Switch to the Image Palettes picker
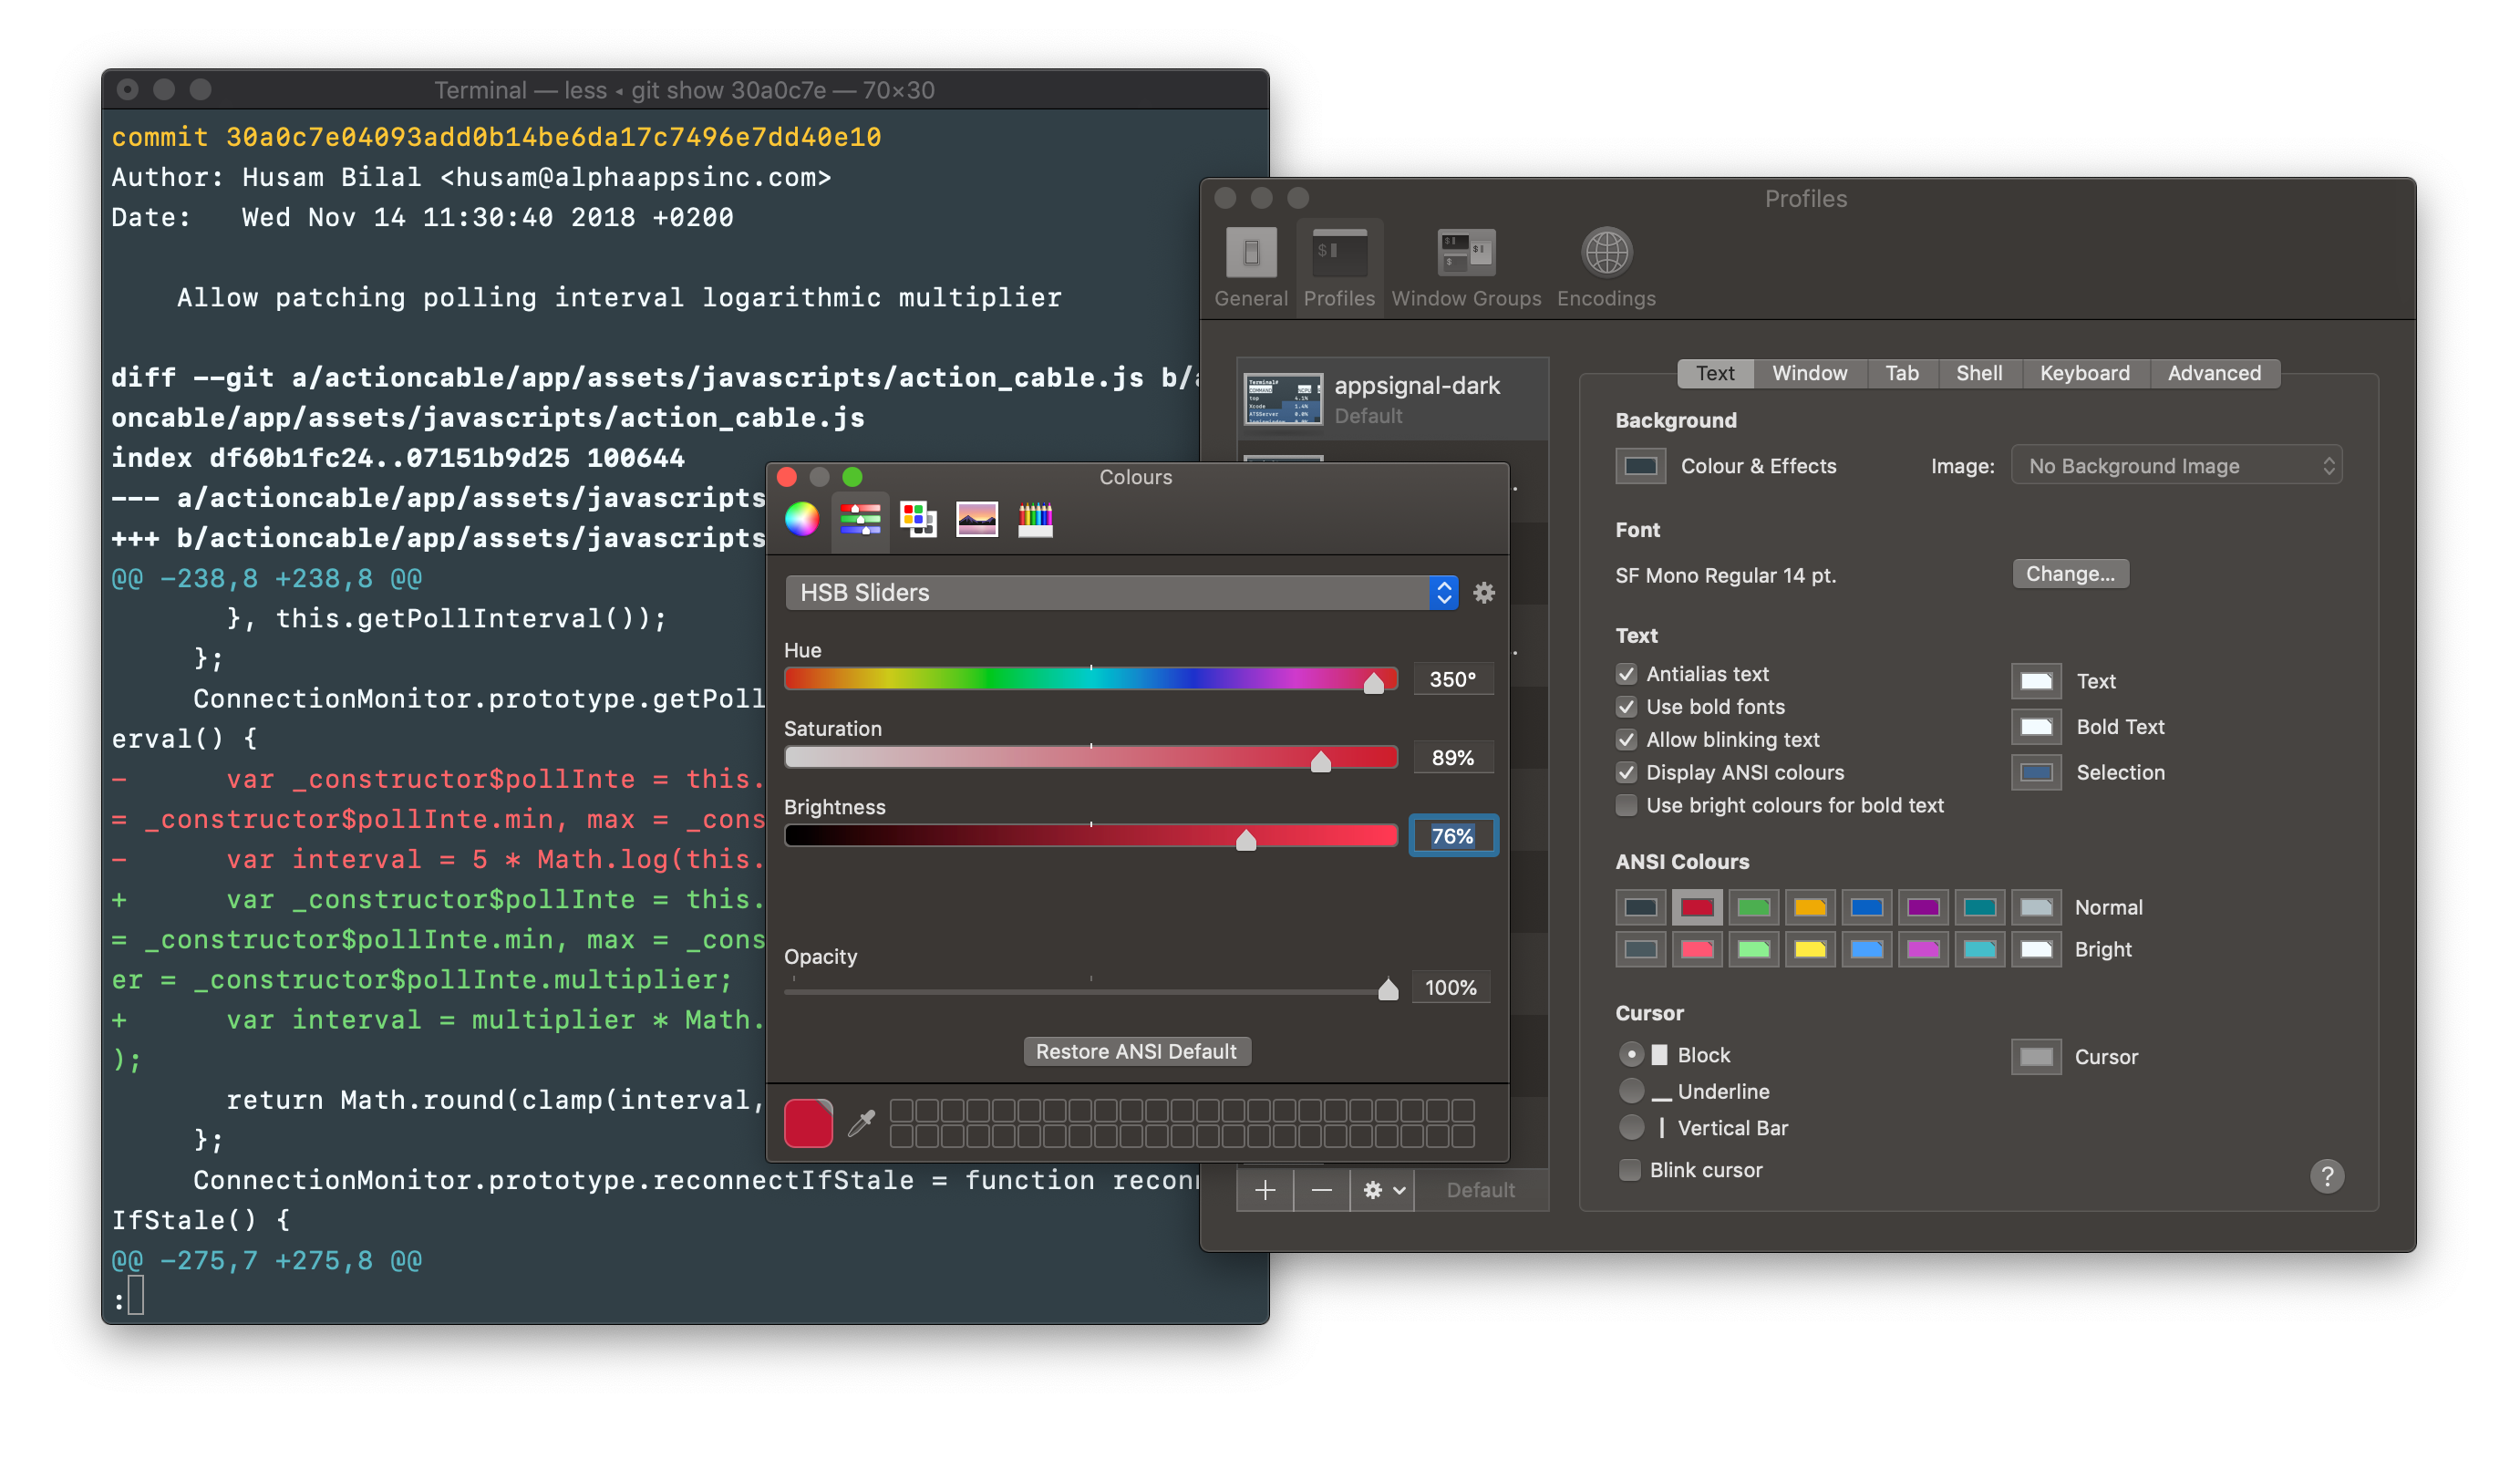Viewport: 2520px width, 1459px height. (977, 519)
